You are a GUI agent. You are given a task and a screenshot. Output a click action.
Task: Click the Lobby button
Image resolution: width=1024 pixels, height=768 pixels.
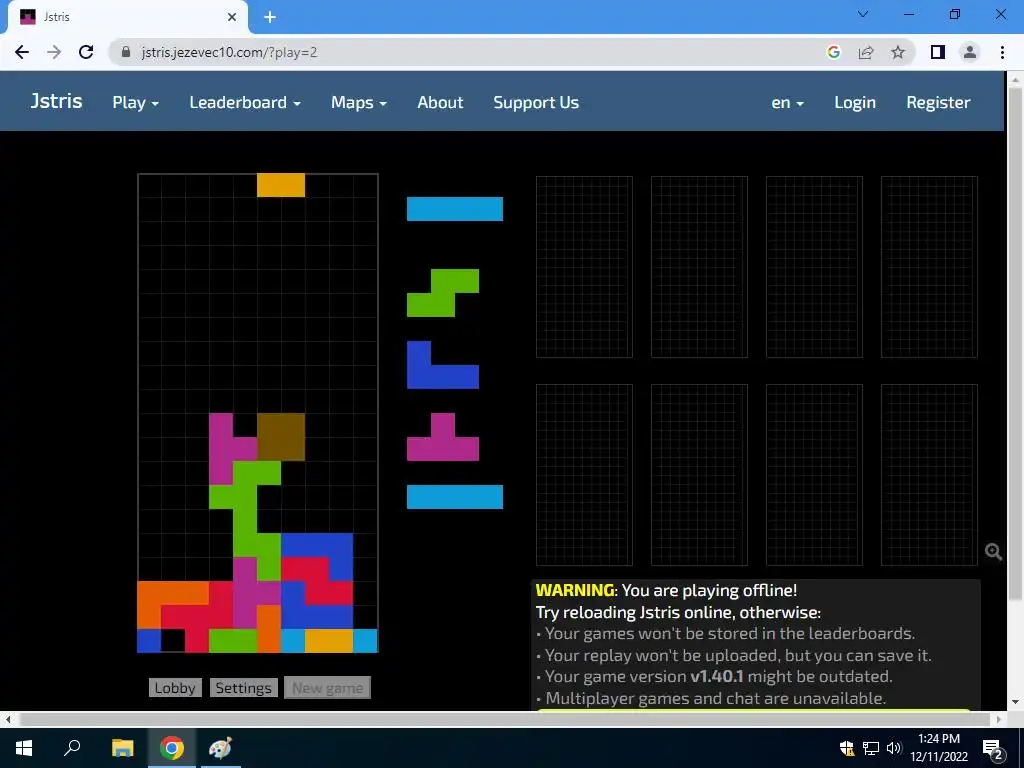point(175,688)
